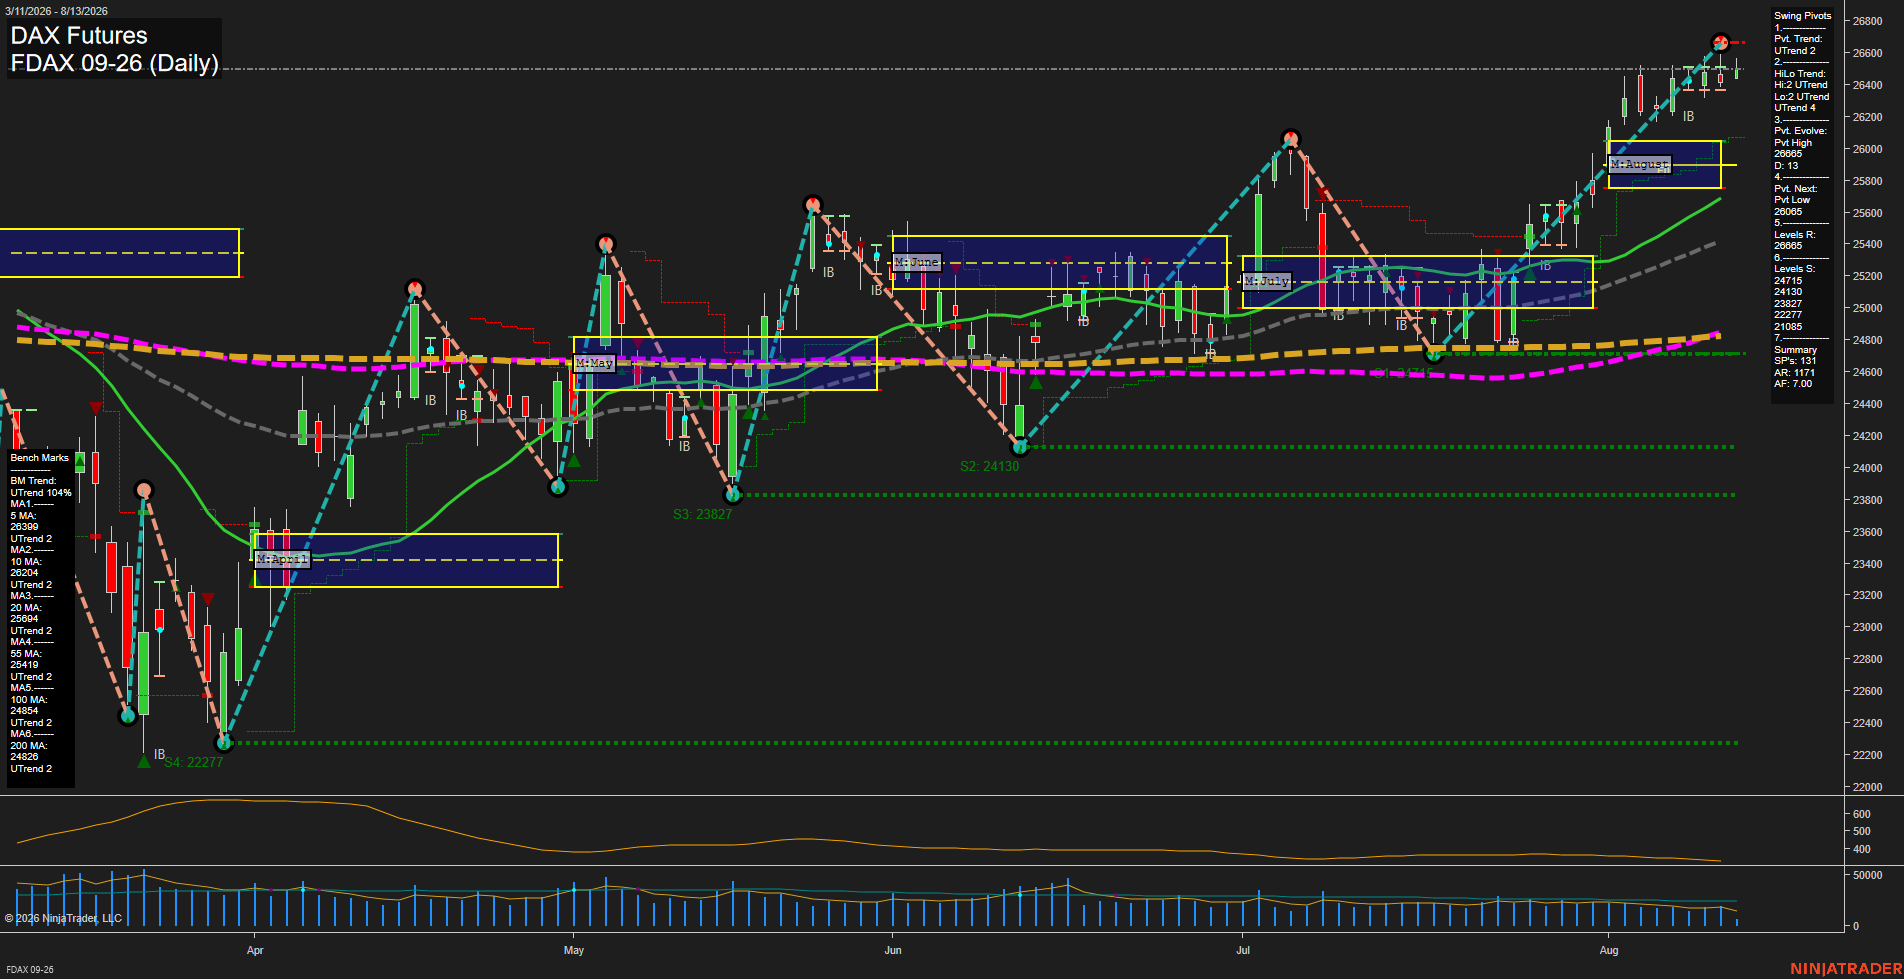This screenshot has width=1904, height=979.
Task: Click the late May swing high pivot circle
Action: pyautogui.click(x=813, y=204)
